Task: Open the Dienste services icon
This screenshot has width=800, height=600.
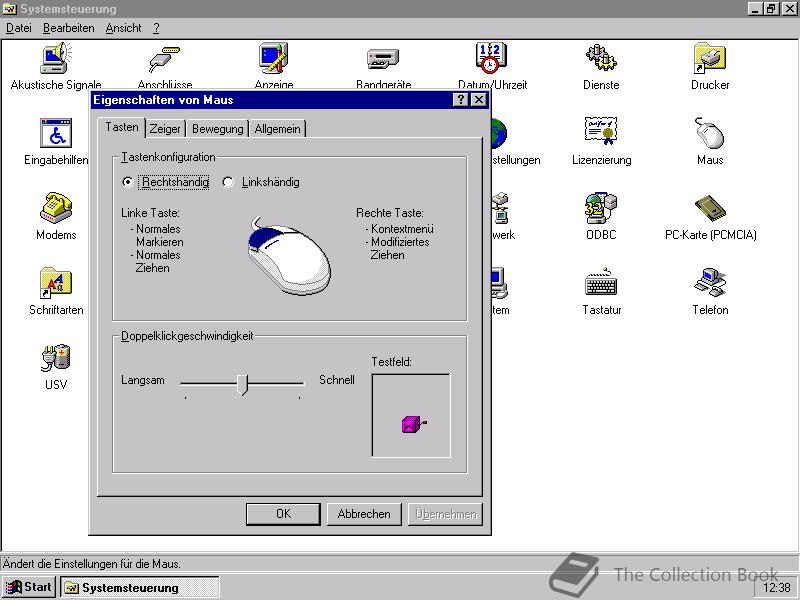Action: [601, 58]
